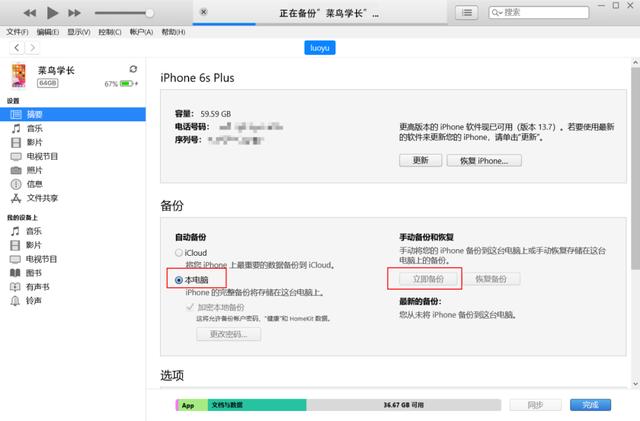Screen dimensions: 640x421
Task: Open the 控制(C) menu
Action: (x=110, y=32)
